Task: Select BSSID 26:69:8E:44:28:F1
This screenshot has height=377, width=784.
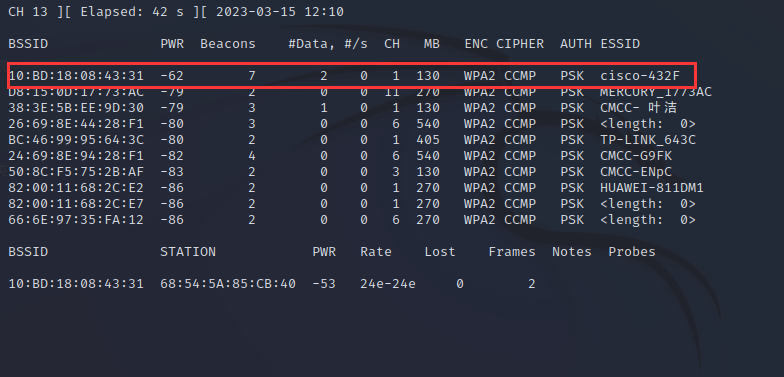Action: pyautogui.click(x=76, y=124)
